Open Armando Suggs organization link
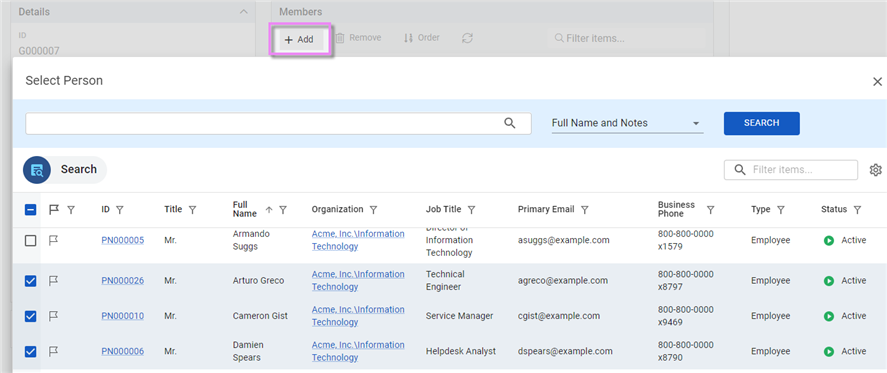 (358, 240)
